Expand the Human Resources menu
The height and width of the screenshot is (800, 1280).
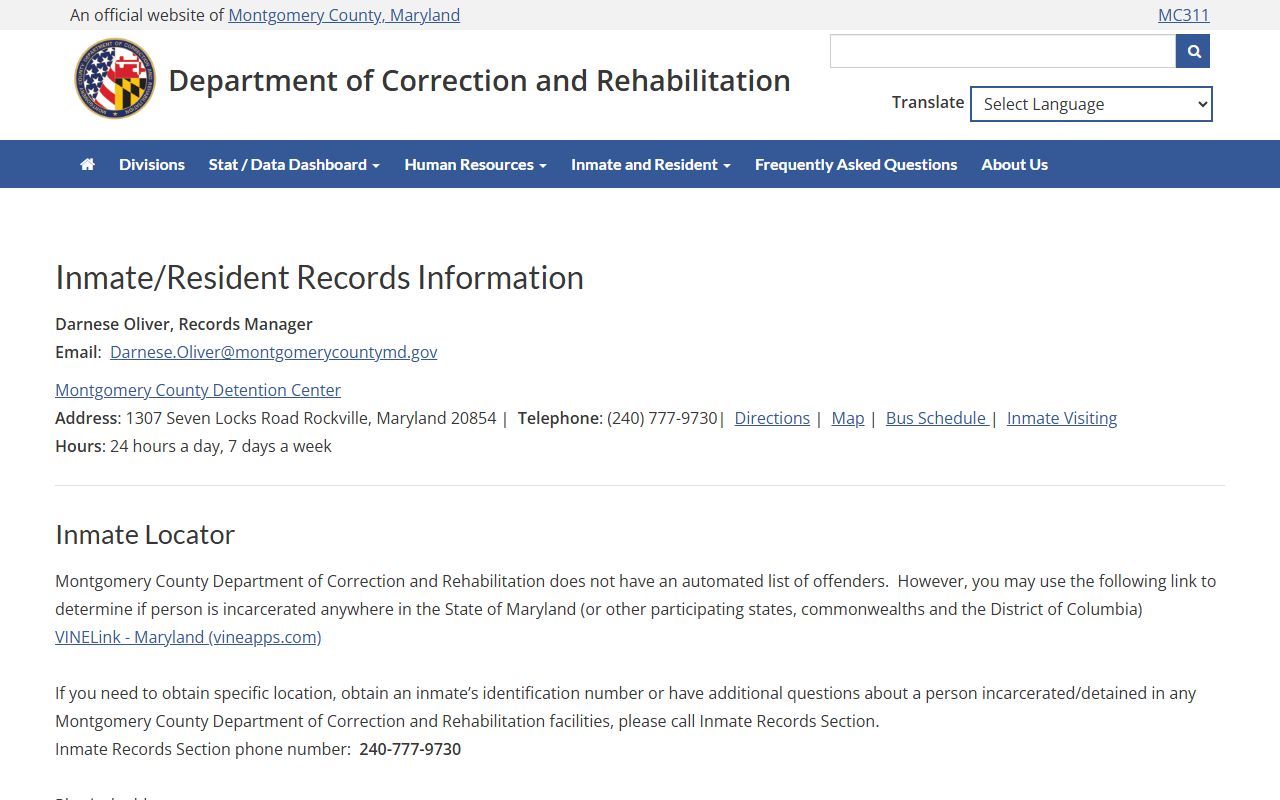(x=475, y=164)
